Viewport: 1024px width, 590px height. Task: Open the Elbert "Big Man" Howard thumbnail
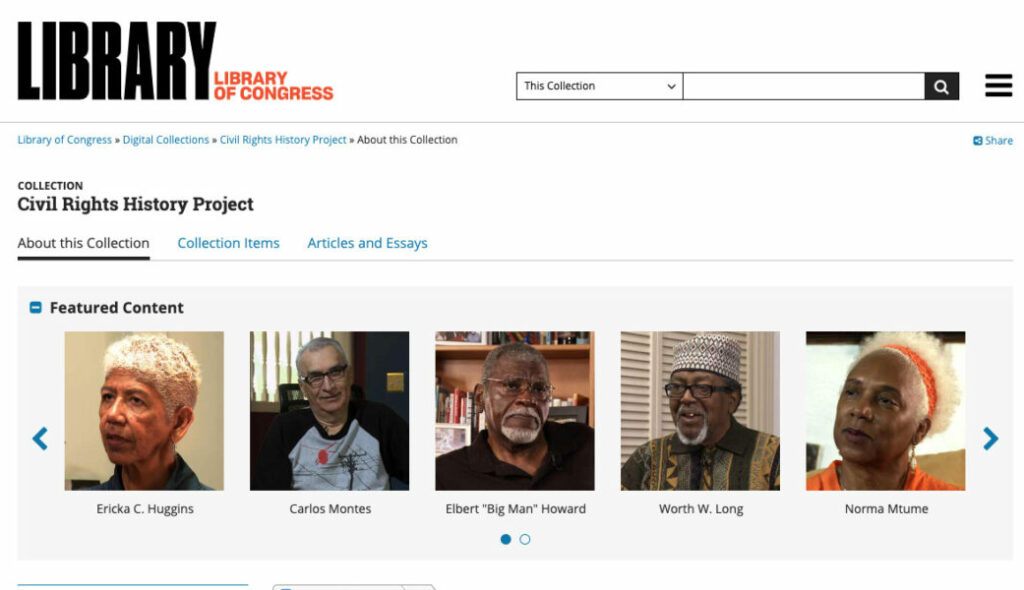click(x=515, y=411)
